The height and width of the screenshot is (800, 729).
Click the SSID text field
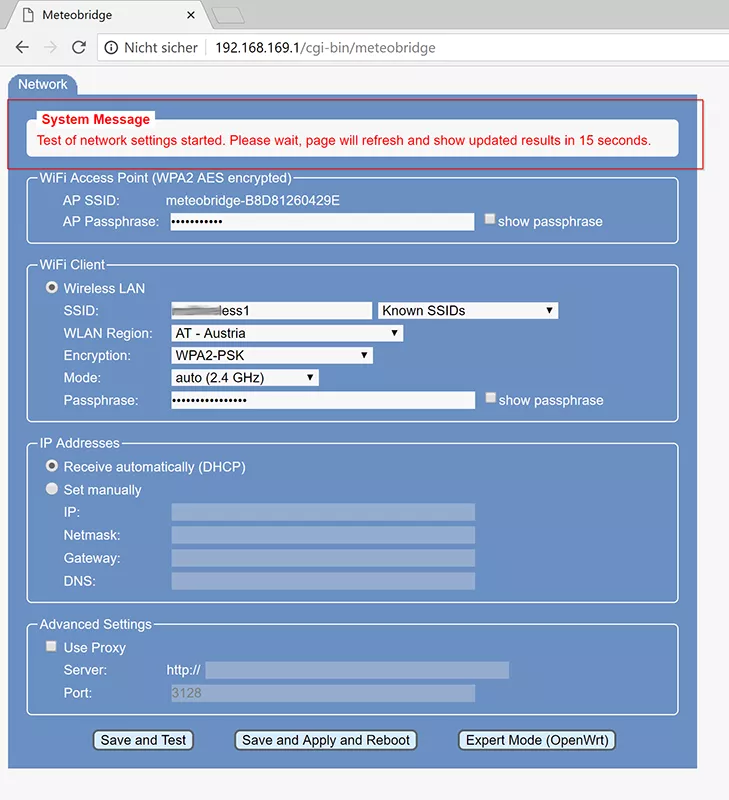point(271,311)
